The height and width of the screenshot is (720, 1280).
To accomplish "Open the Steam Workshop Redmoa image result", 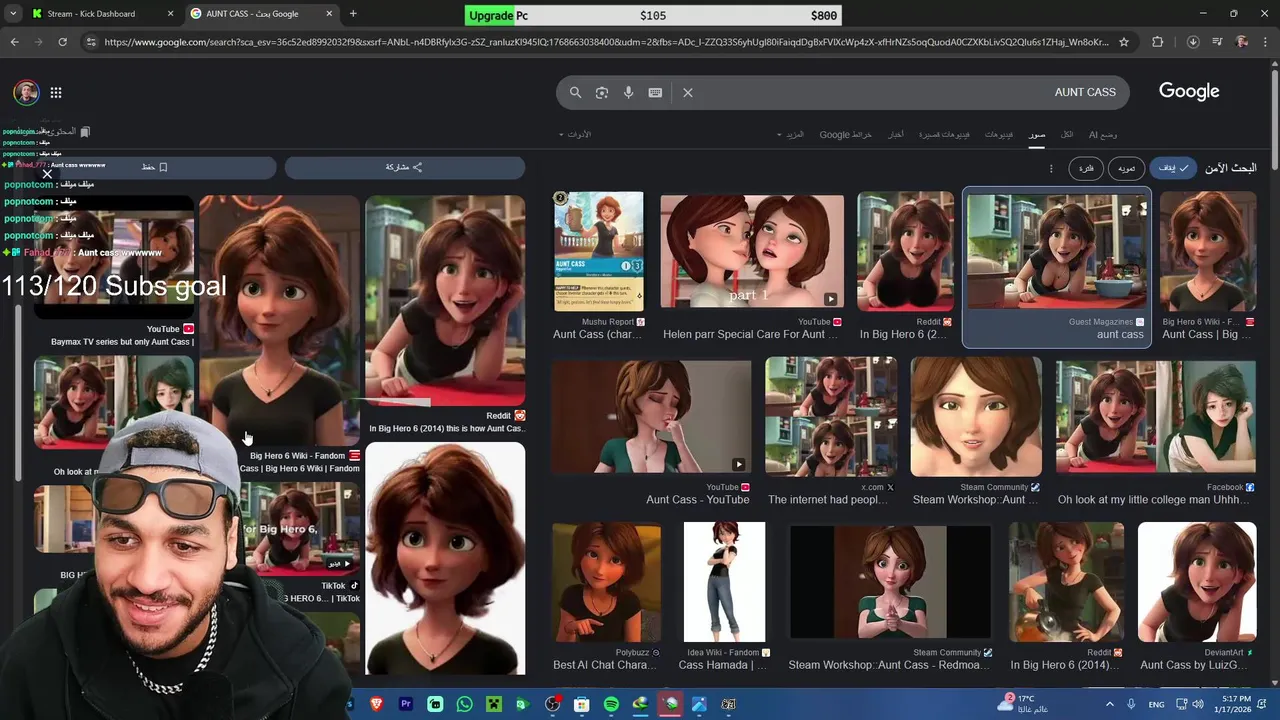I will point(890,582).
